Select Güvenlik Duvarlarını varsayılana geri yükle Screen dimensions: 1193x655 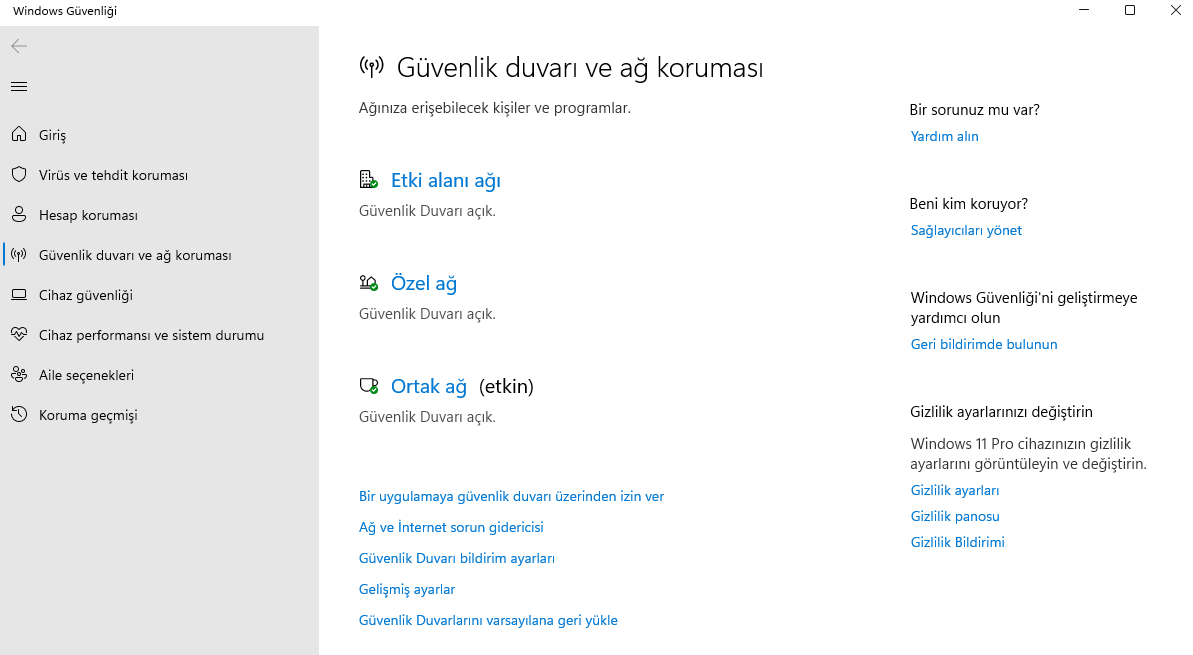[x=488, y=620]
